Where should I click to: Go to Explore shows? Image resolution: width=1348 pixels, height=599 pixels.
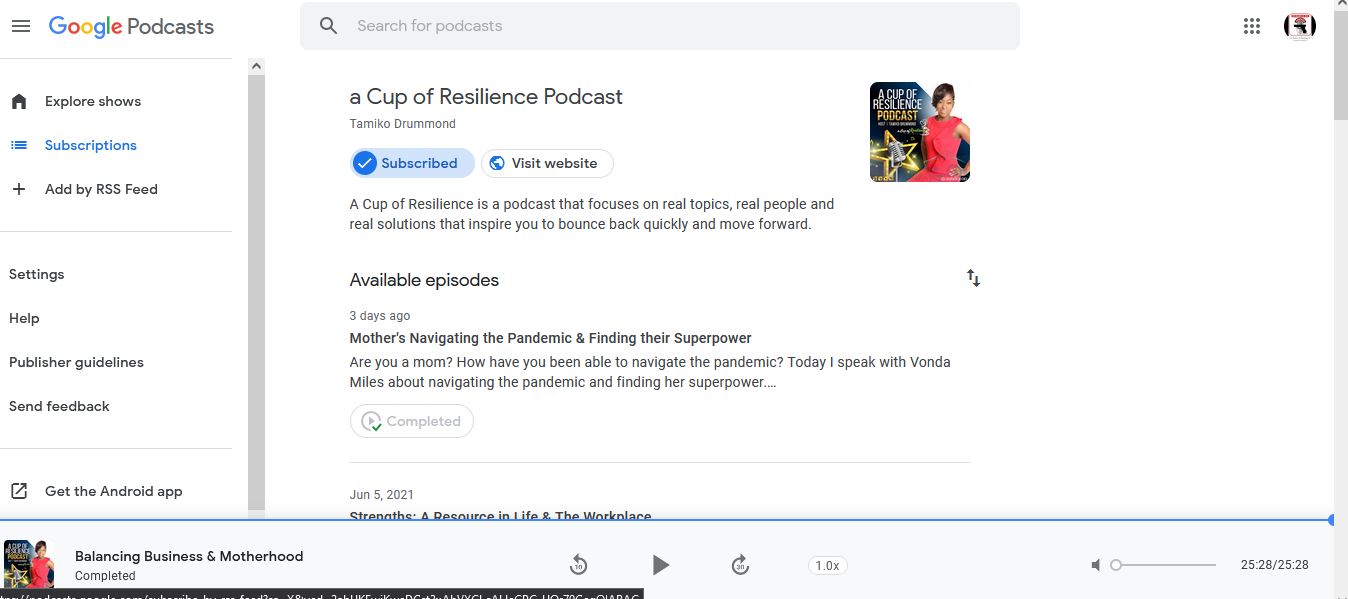click(92, 101)
